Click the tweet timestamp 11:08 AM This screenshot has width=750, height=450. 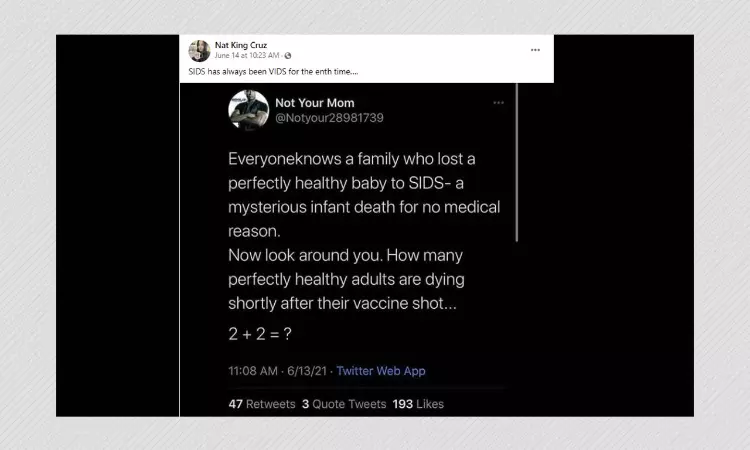[251, 371]
